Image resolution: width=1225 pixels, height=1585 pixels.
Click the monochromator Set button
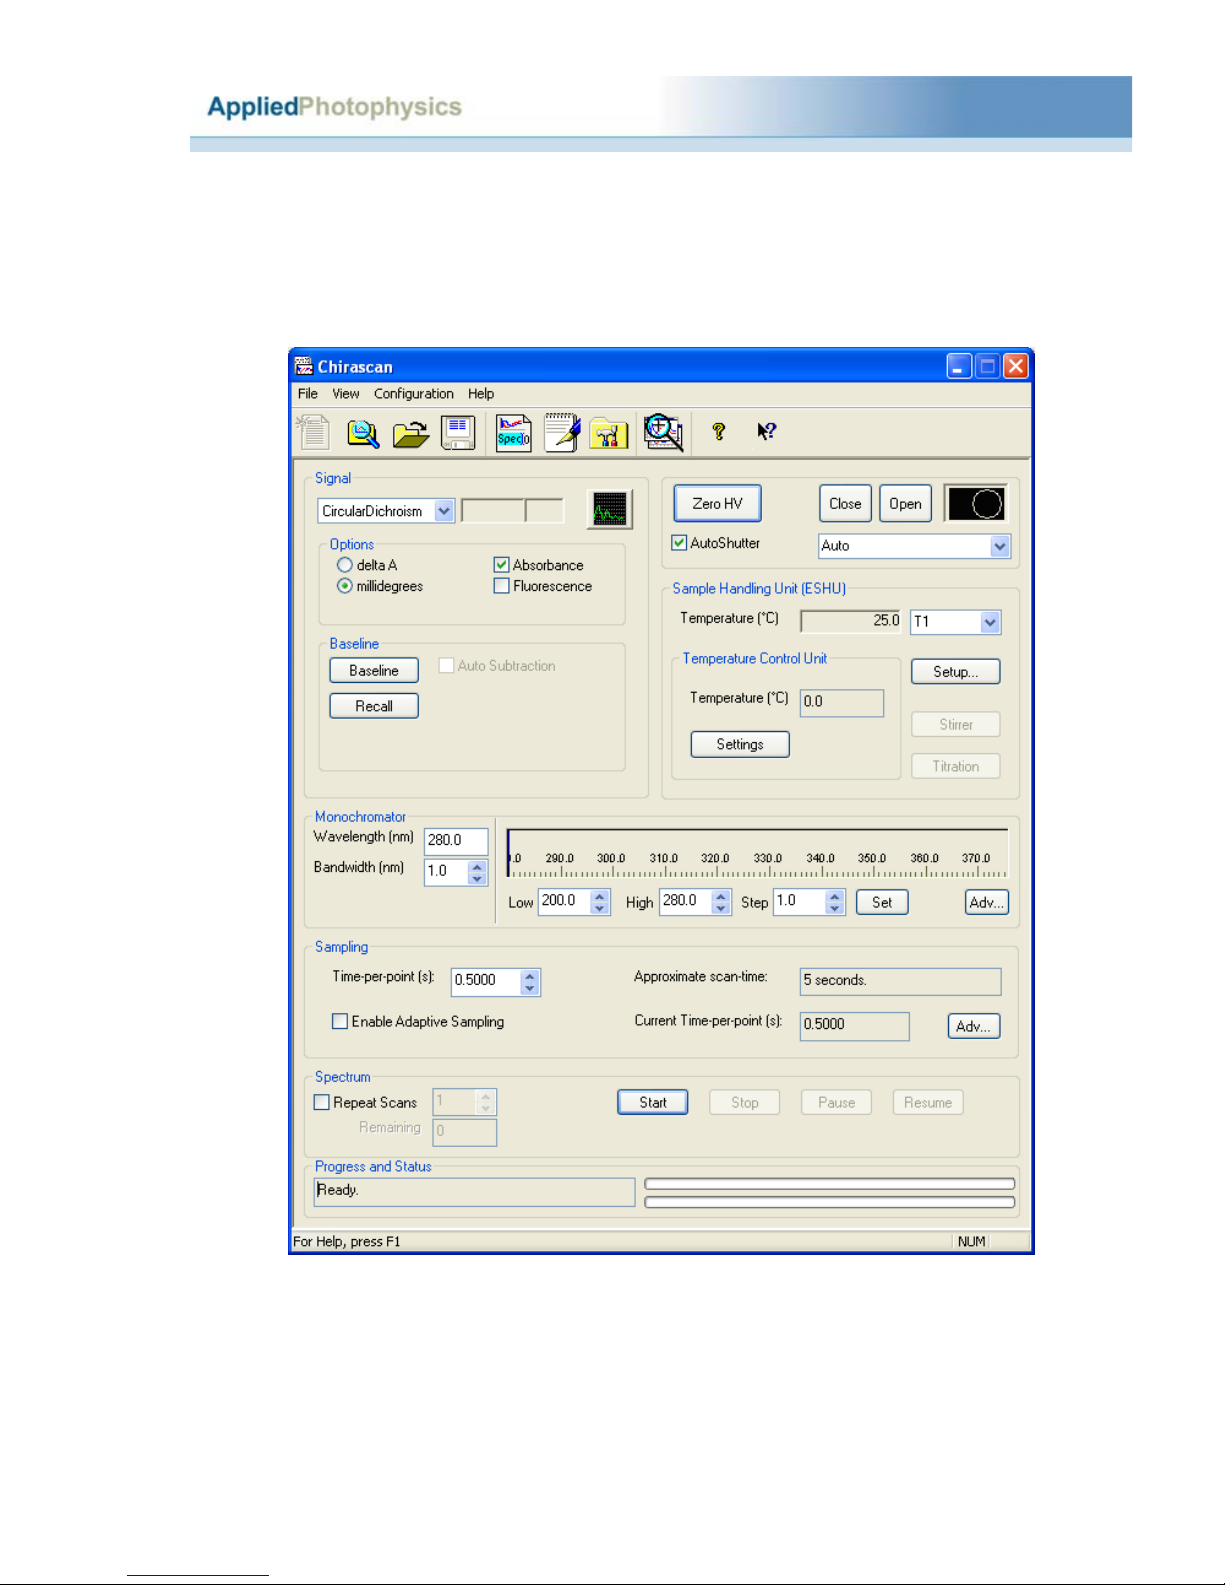tap(882, 902)
